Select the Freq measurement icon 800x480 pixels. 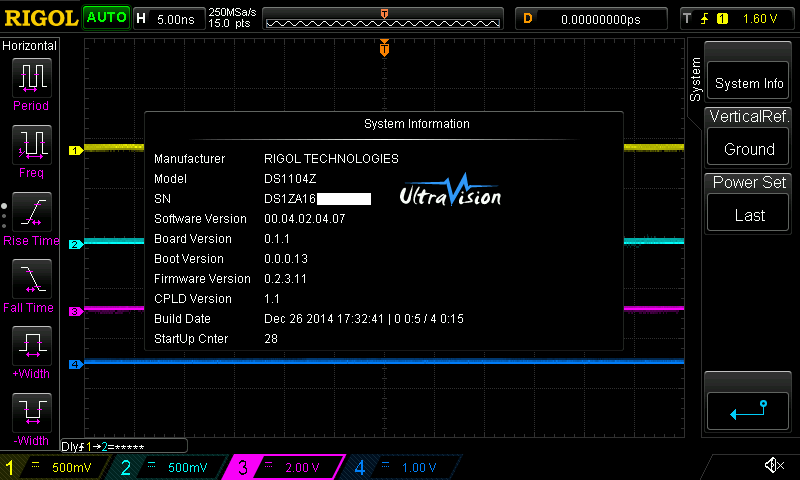(x=32, y=145)
